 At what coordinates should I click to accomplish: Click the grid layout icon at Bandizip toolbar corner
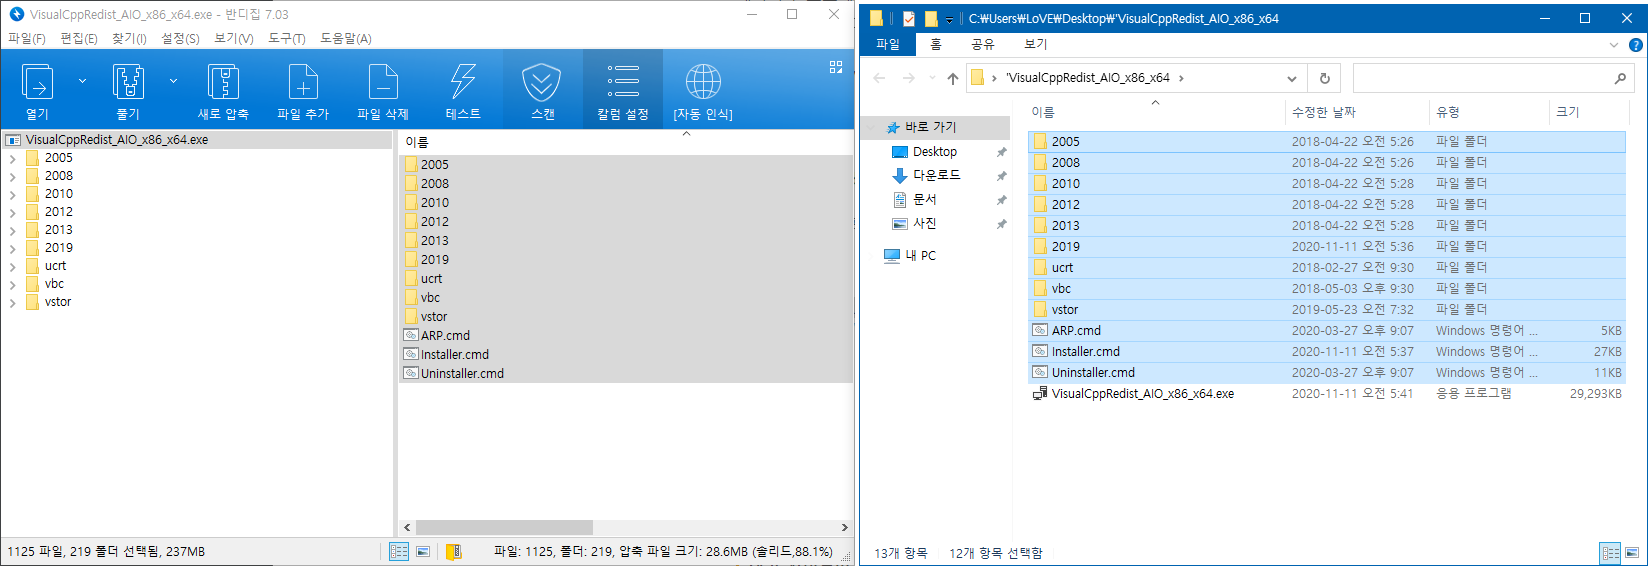[x=836, y=67]
